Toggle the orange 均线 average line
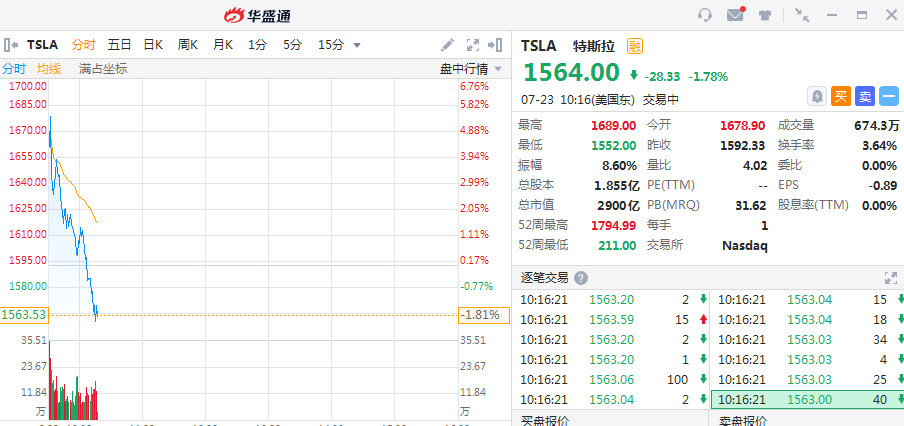This screenshot has height=426, width=904. (x=48, y=69)
